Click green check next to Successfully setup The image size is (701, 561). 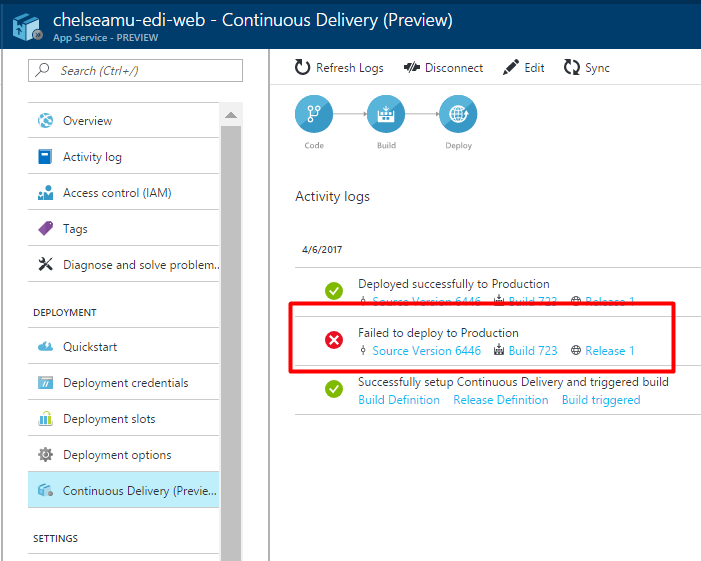coord(334,389)
